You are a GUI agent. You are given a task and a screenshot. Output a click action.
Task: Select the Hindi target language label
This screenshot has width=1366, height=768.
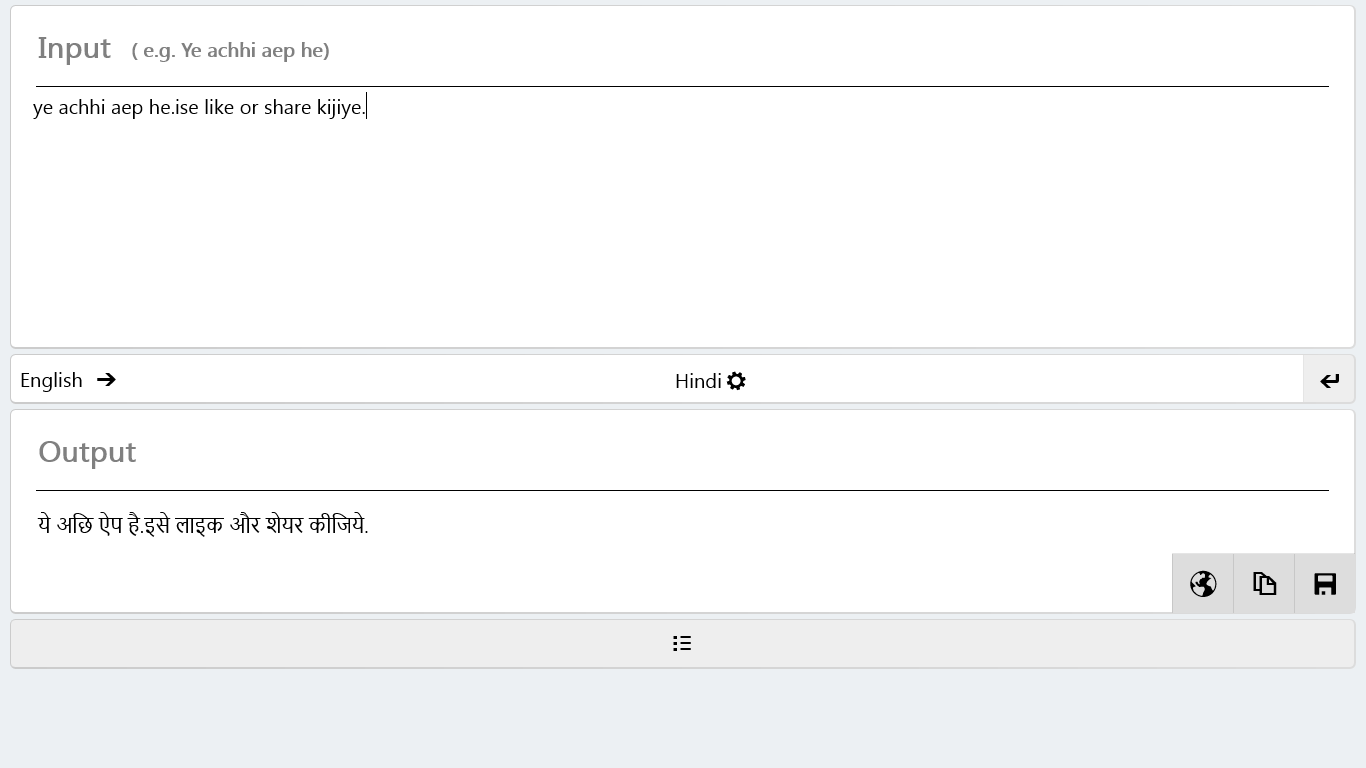(x=698, y=381)
